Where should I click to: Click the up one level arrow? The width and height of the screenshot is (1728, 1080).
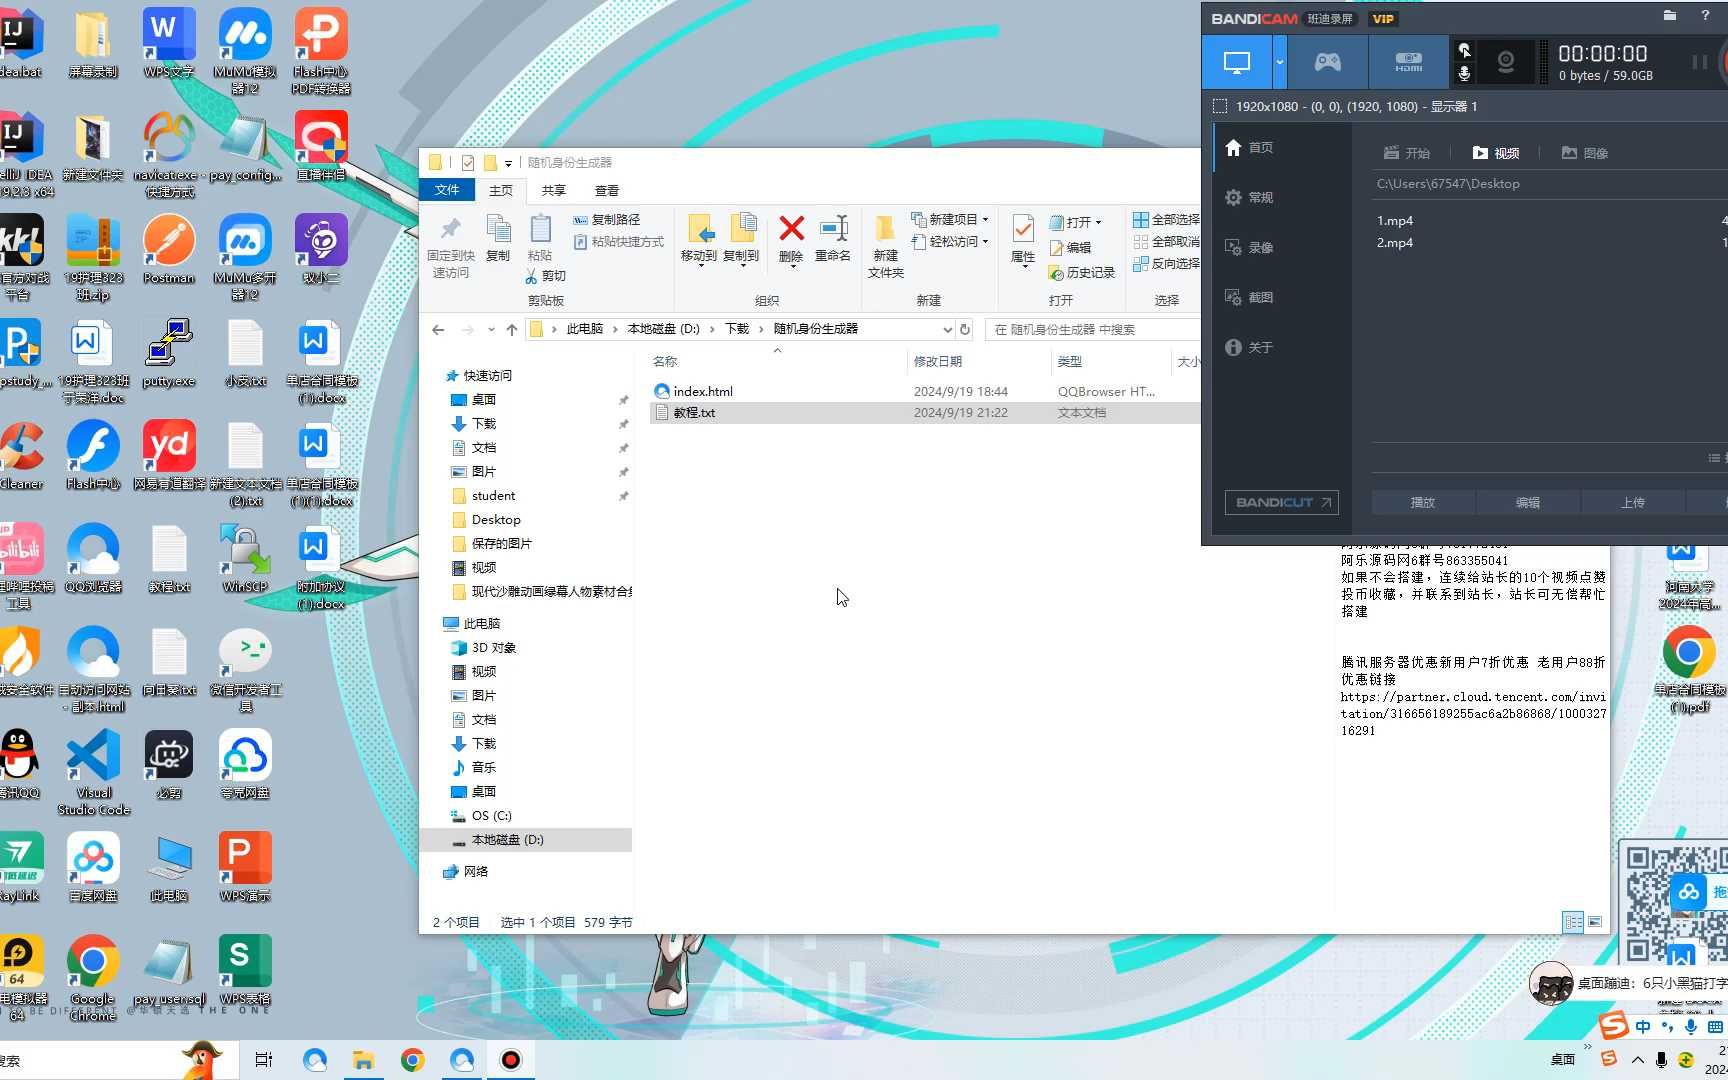512,329
